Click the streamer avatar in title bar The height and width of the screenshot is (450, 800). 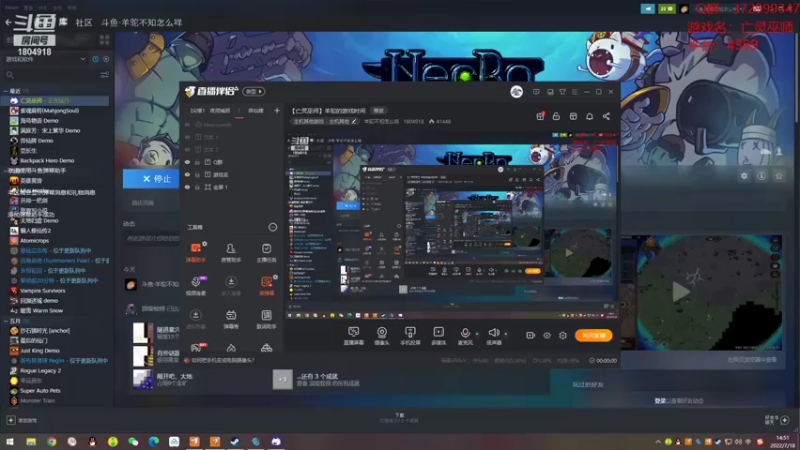(516, 92)
